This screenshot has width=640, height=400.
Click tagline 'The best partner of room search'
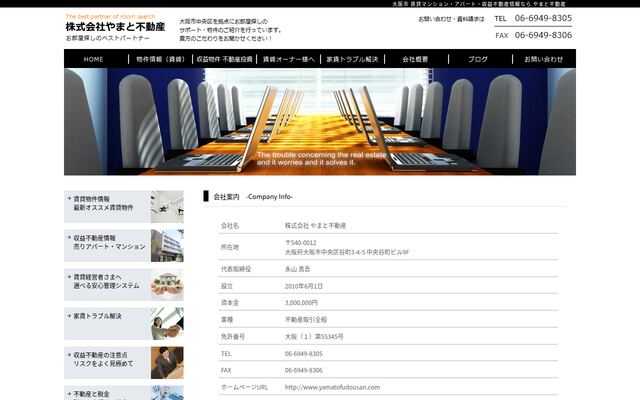point(110,16)
